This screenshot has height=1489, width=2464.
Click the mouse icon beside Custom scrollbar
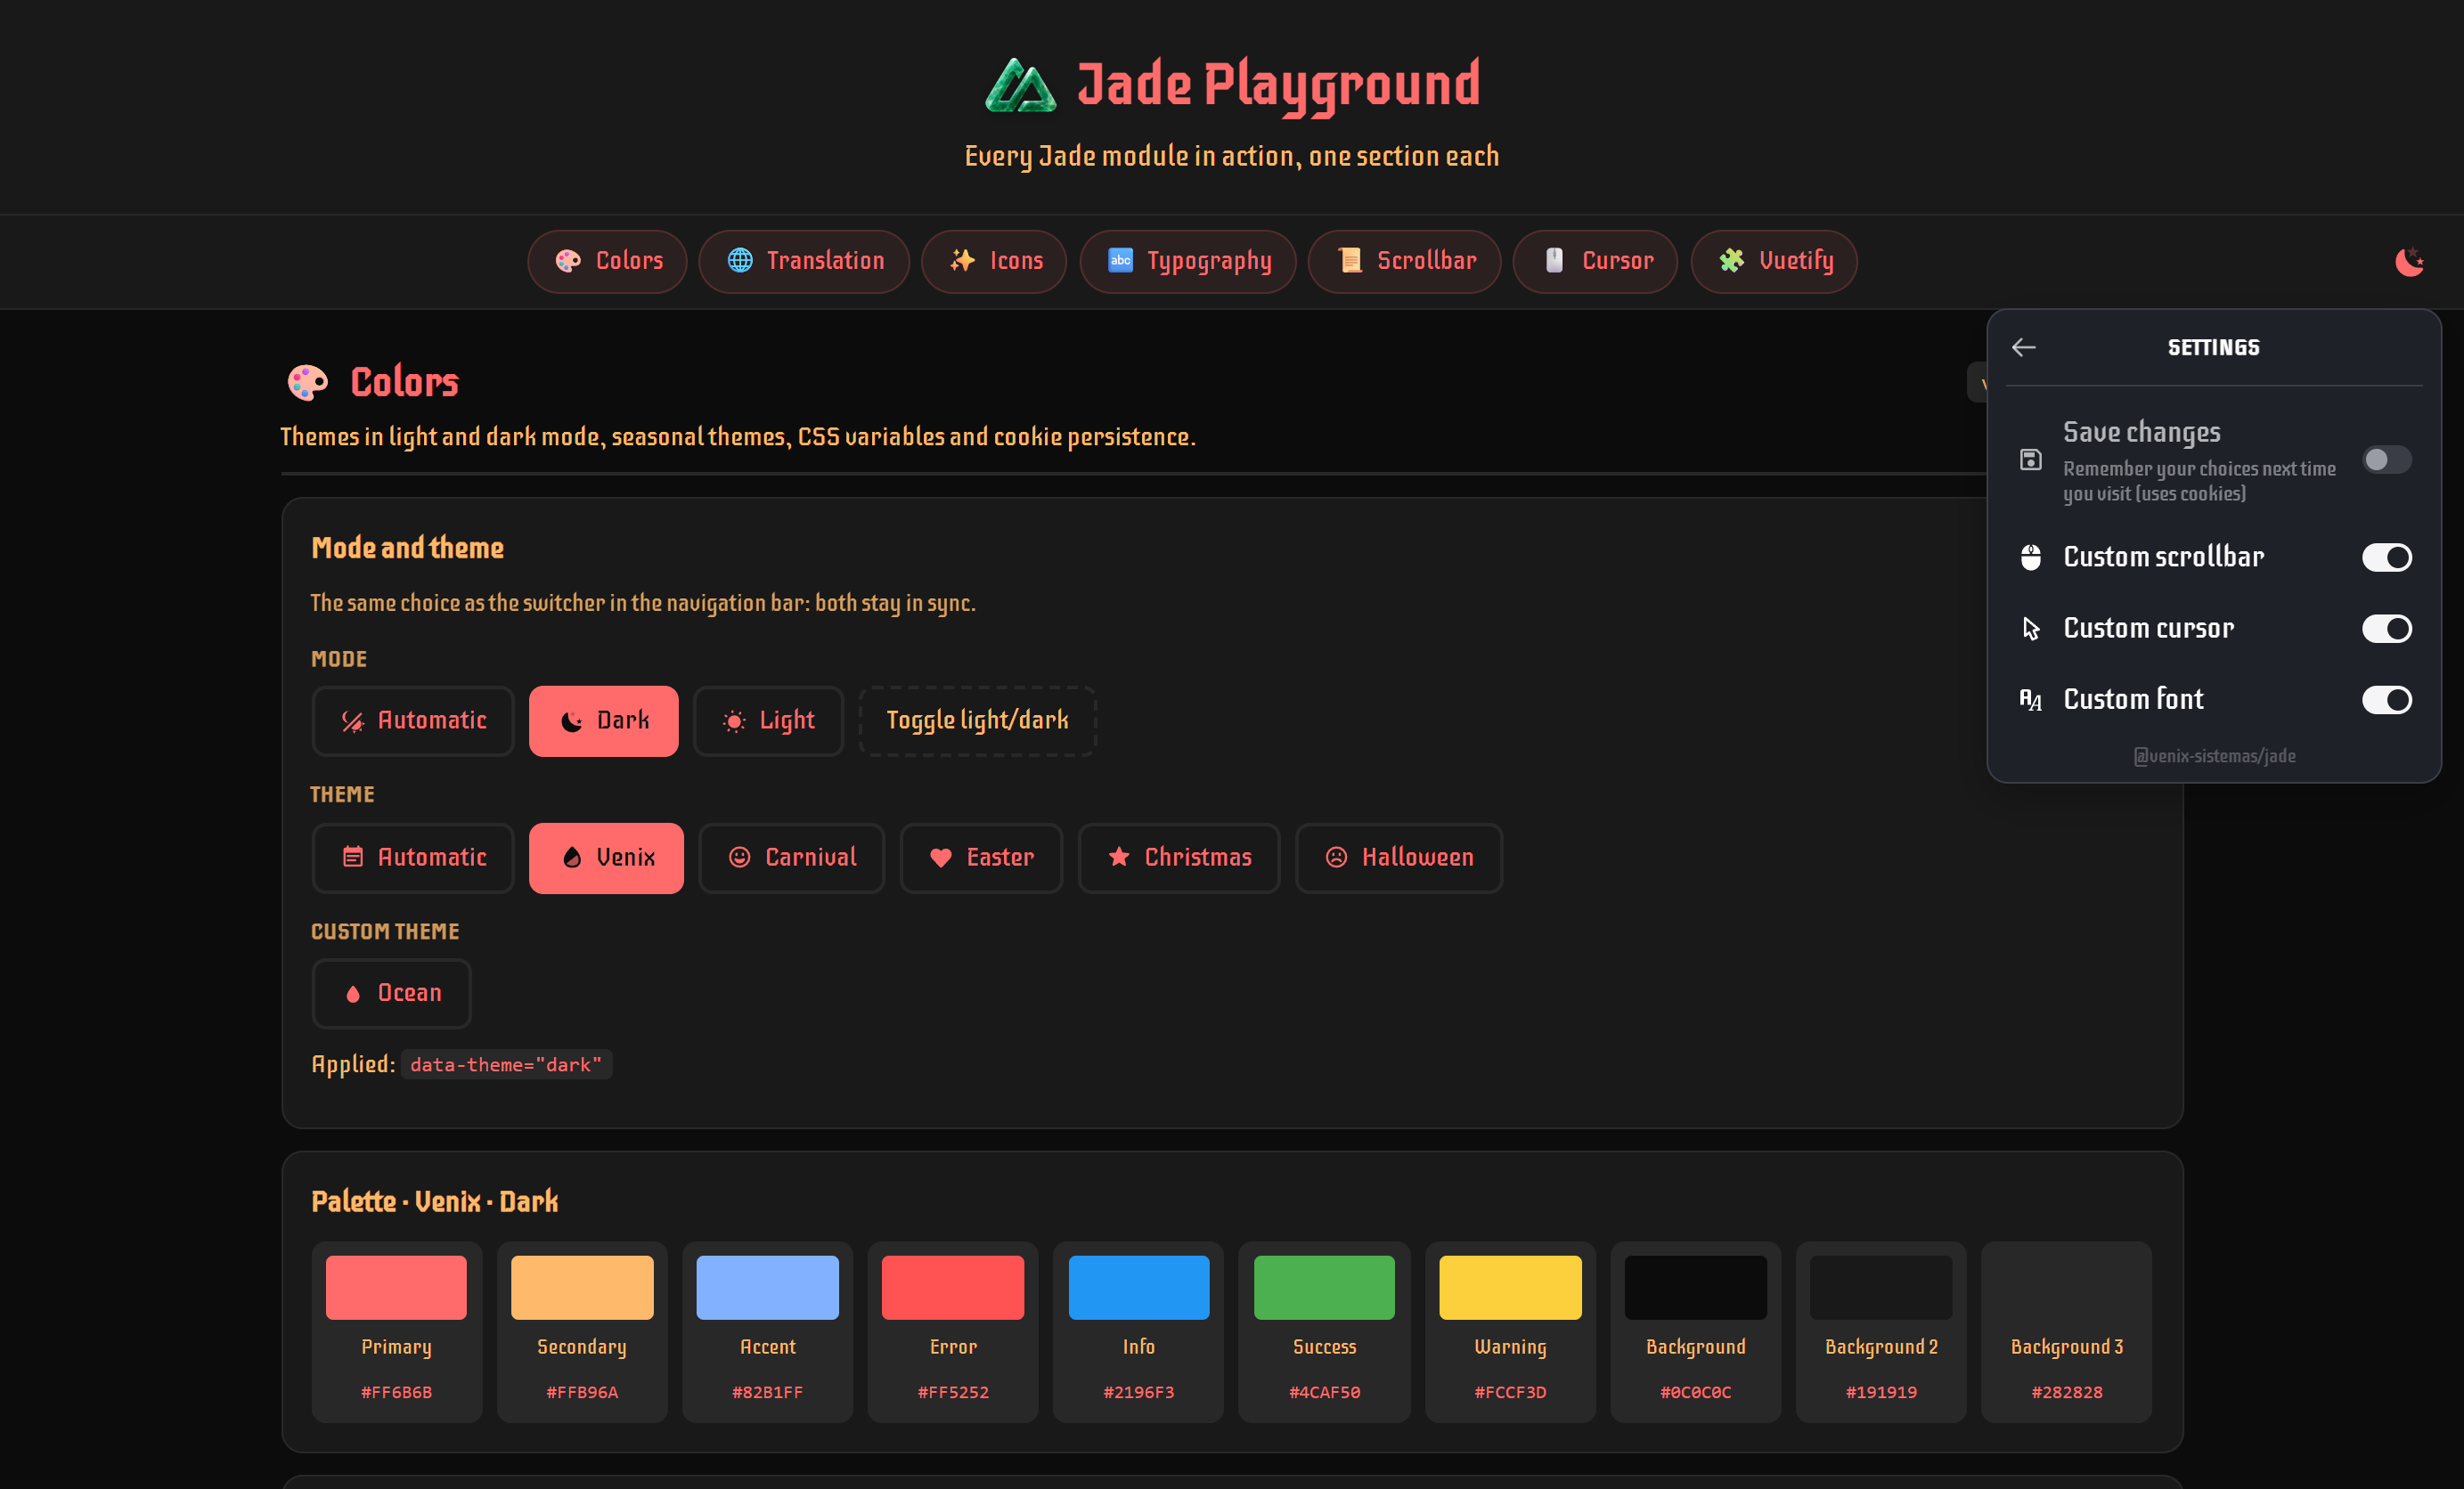(2030, 557)
